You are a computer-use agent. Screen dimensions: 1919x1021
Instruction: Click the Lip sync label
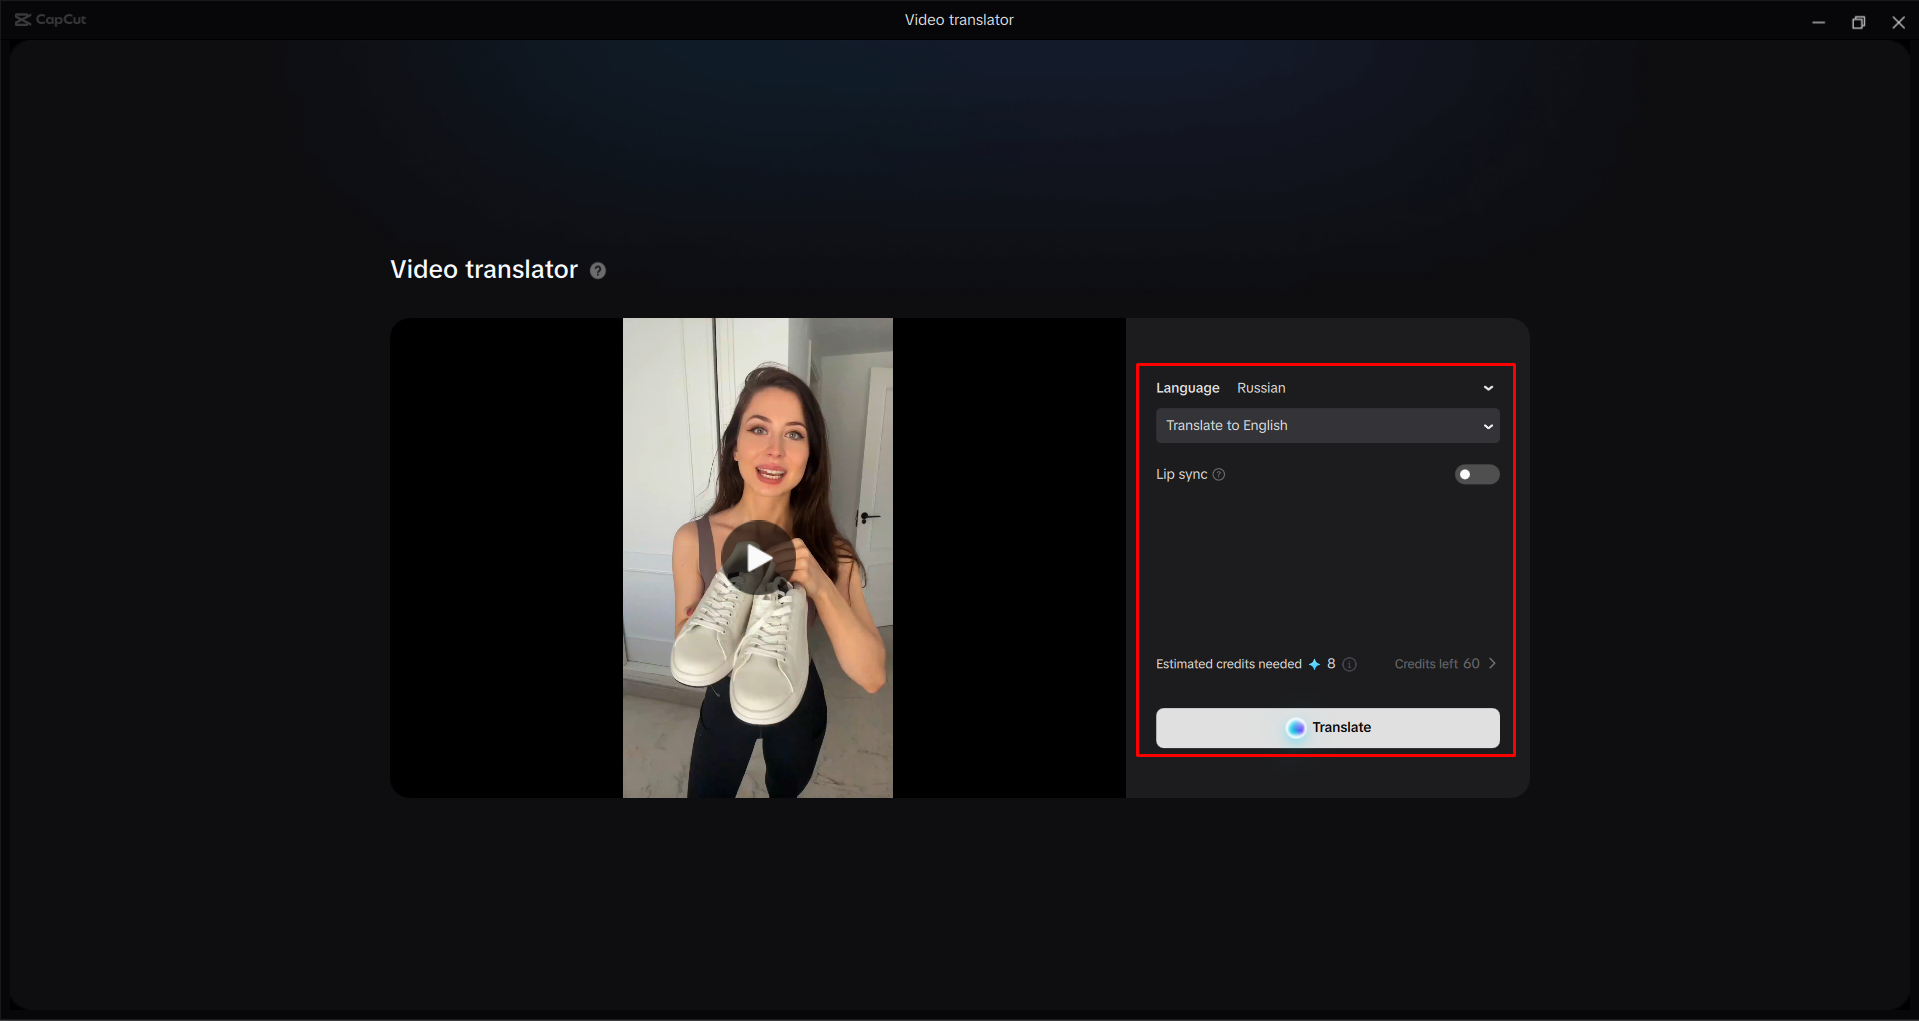tap(1181, 474)
